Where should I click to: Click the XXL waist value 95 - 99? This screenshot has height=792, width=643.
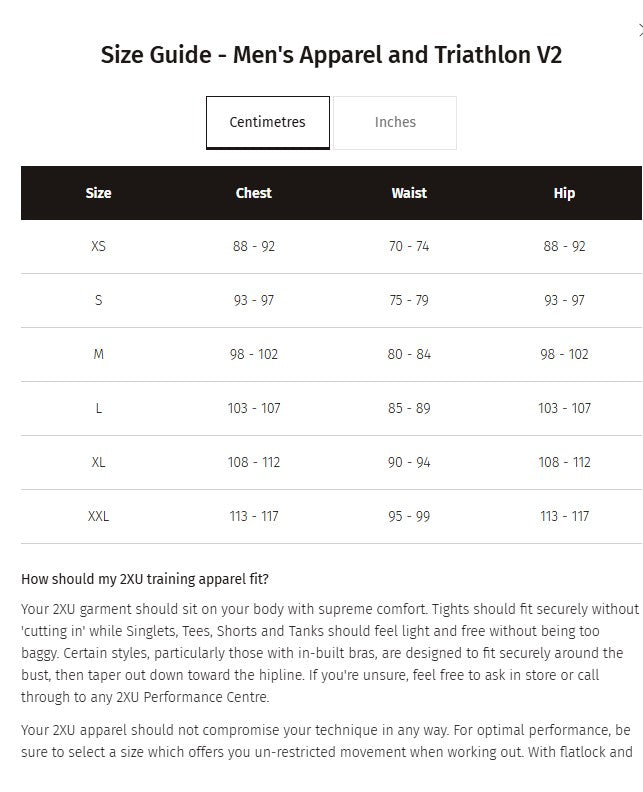click(409, 516)
